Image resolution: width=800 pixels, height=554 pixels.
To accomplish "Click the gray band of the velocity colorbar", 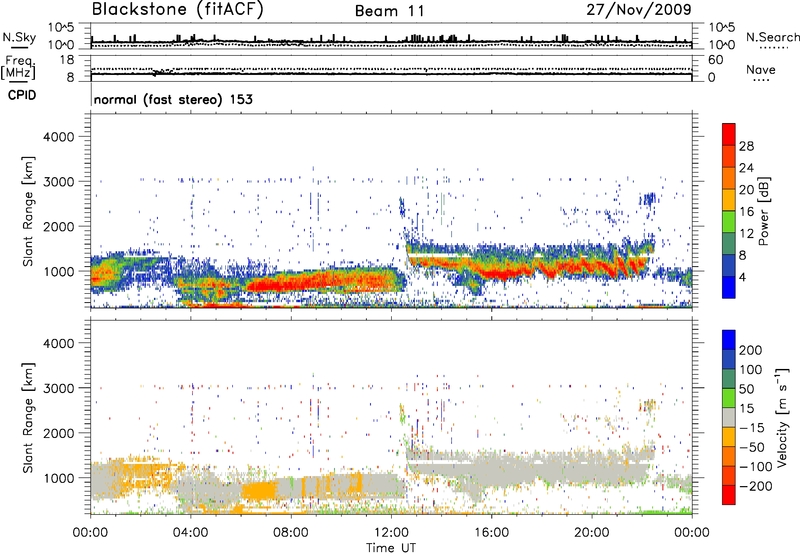I will (729, 418).
